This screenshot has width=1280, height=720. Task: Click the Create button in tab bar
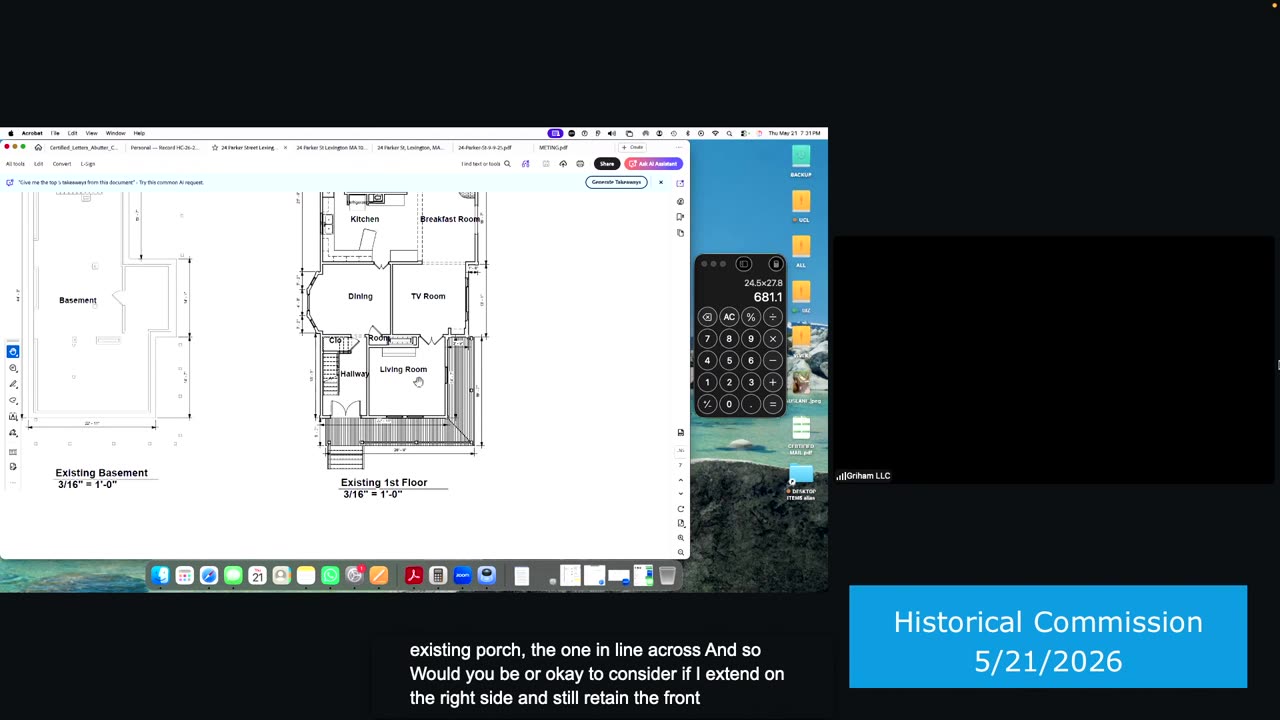tap(633, 147)
